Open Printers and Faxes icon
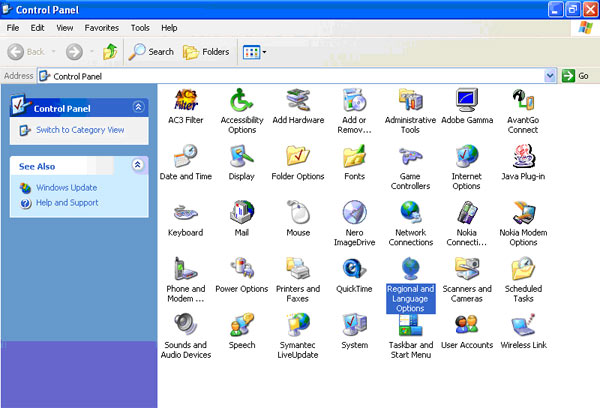Viewport: 600px width, 408px height. click(x=298, y=269)
